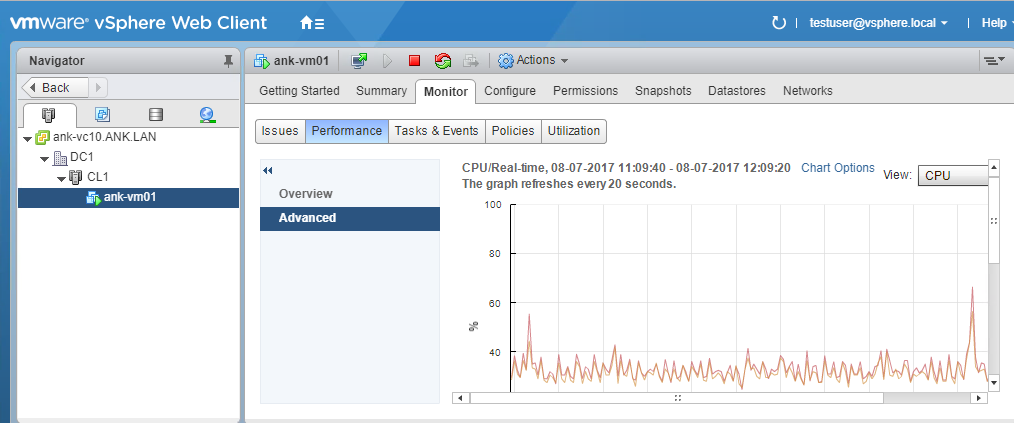Go Back in the Navigator
1014x423 pixels.
click(x=56, y=87)
